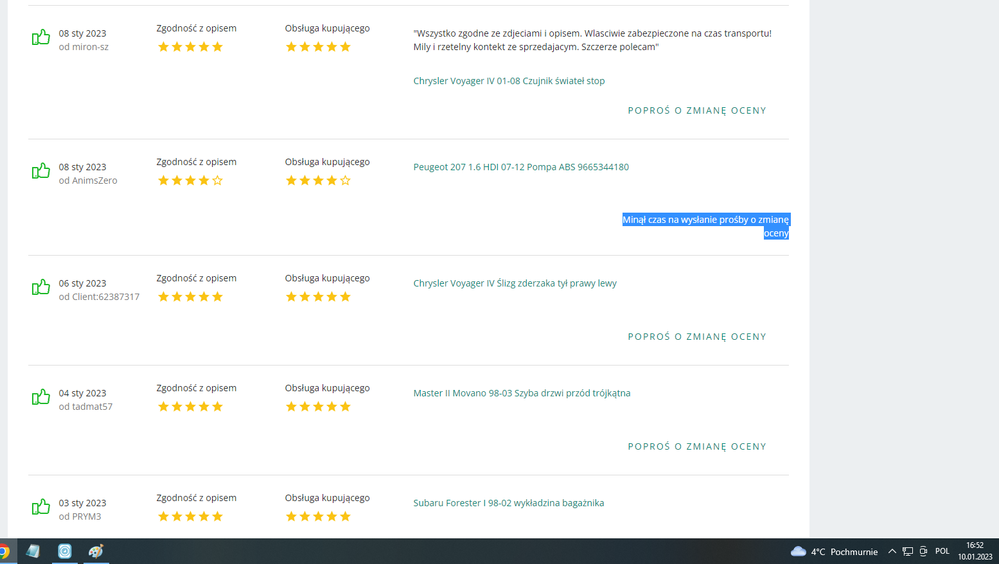Open Chrome browser from the taskbar
The width and height of the screenshot is (999, 564).
pos(4,551)
